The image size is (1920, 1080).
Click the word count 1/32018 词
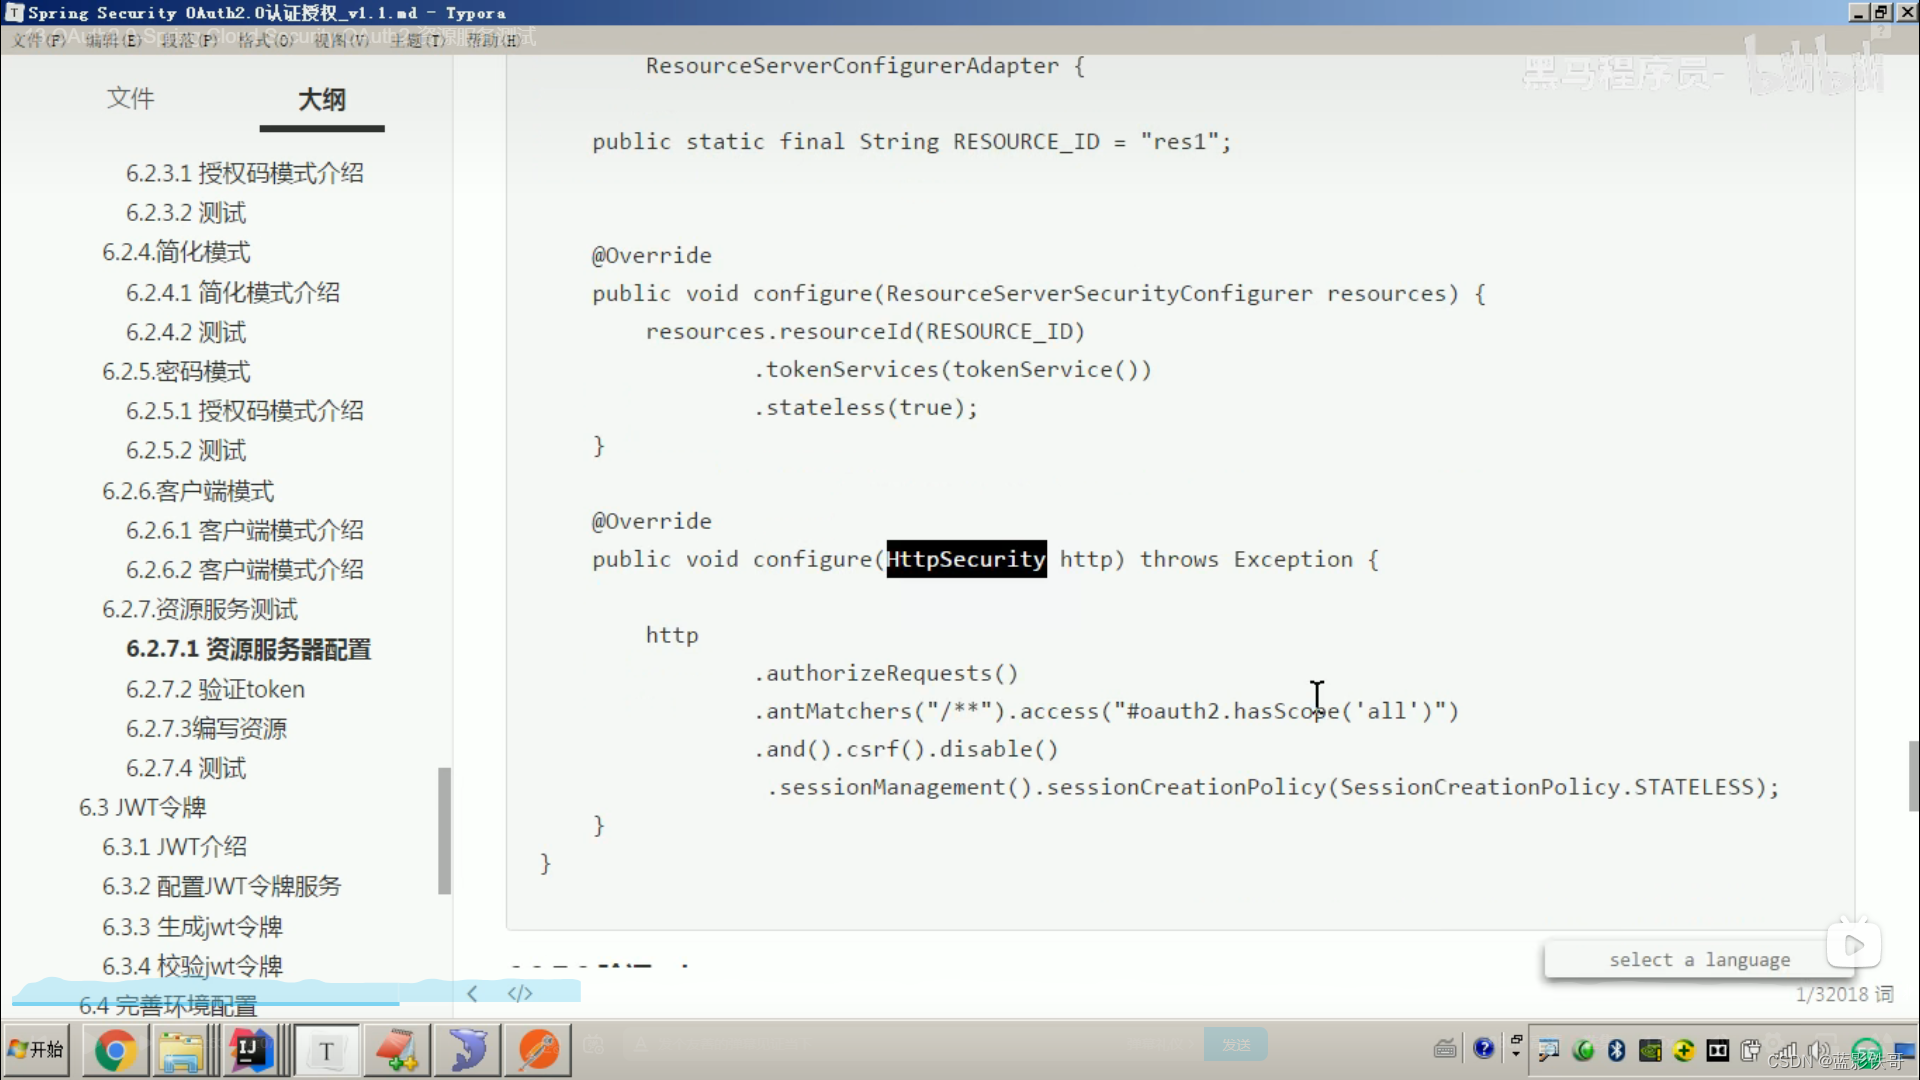(1844, 994)
